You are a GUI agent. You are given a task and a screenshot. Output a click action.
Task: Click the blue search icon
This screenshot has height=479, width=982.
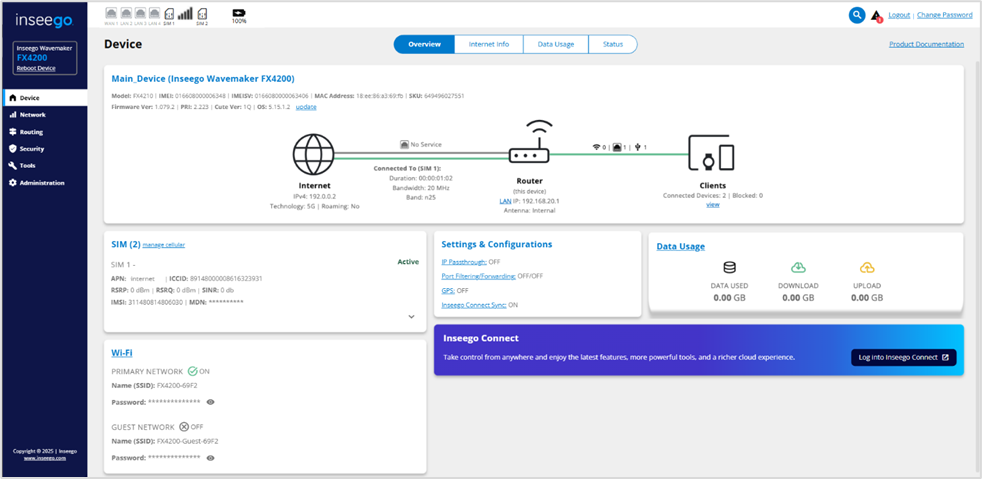click(x=857, y=15)
